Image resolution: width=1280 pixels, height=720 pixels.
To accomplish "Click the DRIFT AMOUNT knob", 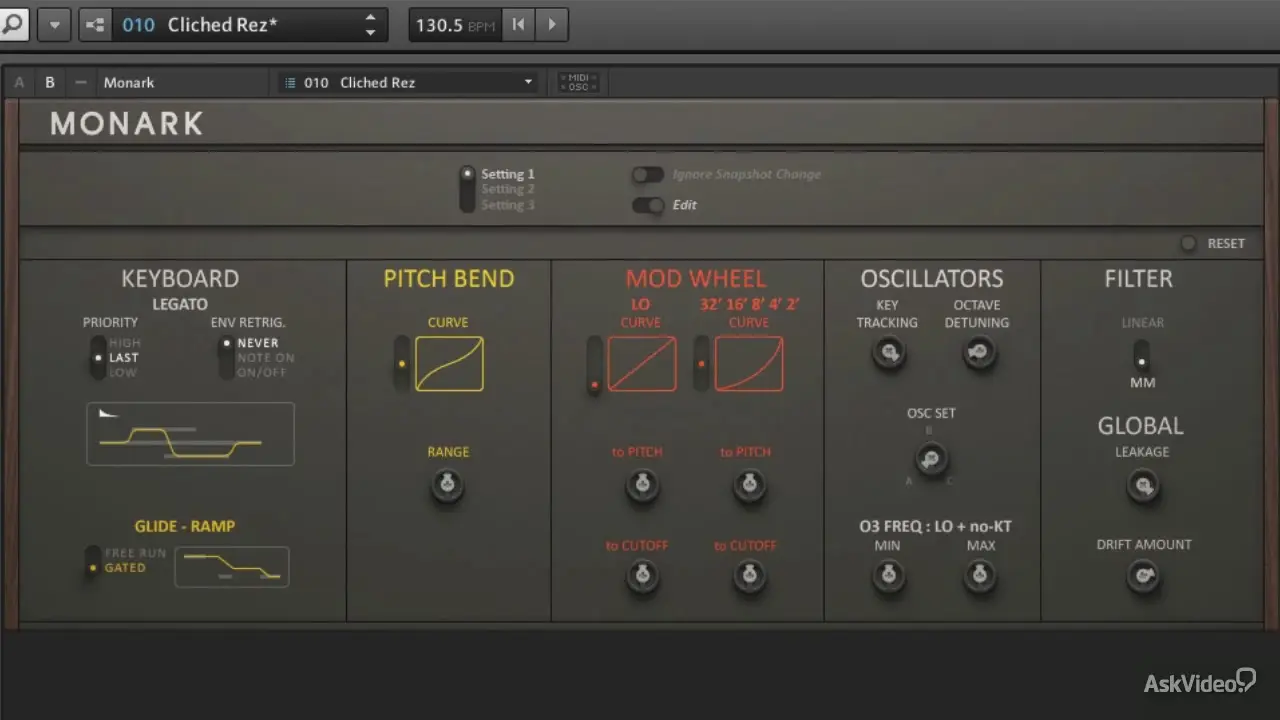I will [x=1142, y=576].
